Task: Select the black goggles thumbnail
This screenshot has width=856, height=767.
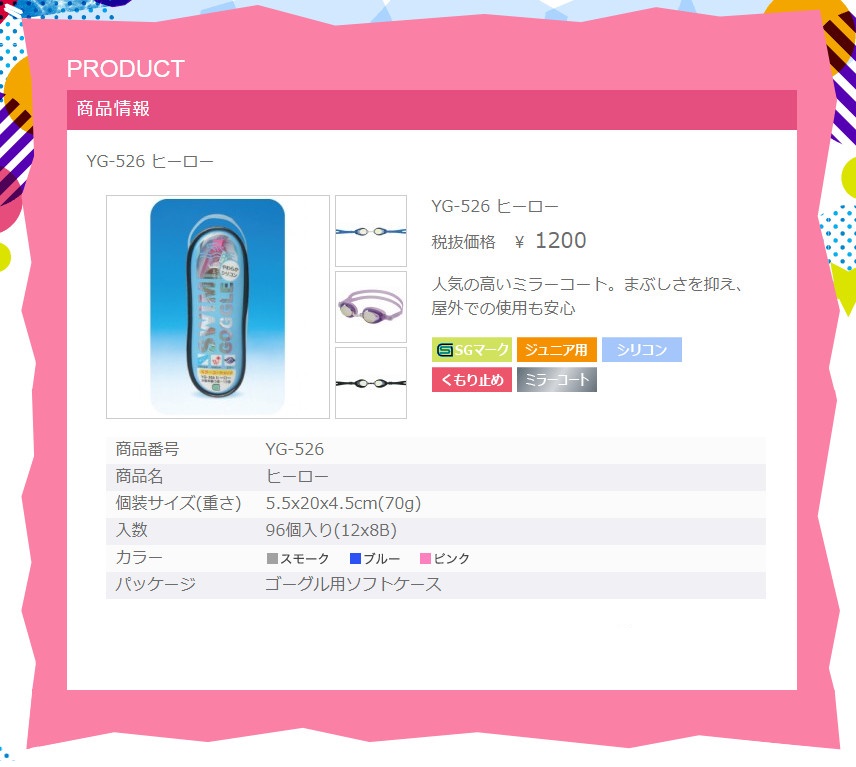Action: [371, 383]
